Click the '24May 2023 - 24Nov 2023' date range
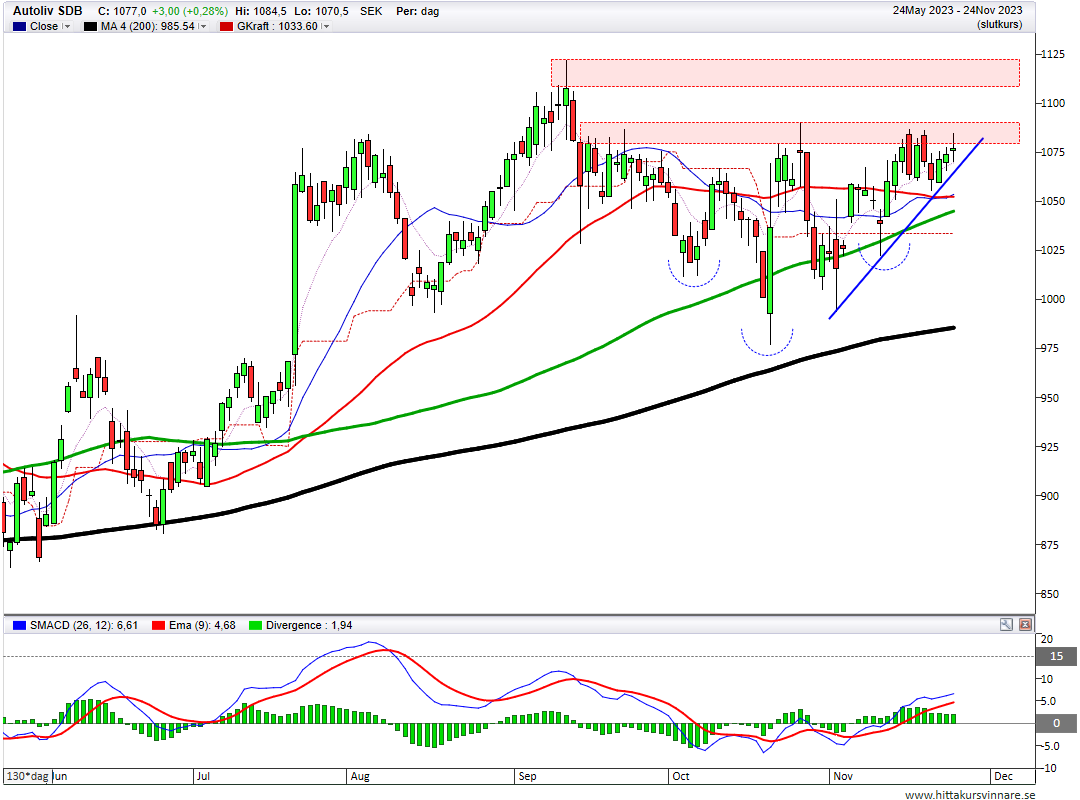1080x800 pixels. pyautogui.click(x=957, y=10)
